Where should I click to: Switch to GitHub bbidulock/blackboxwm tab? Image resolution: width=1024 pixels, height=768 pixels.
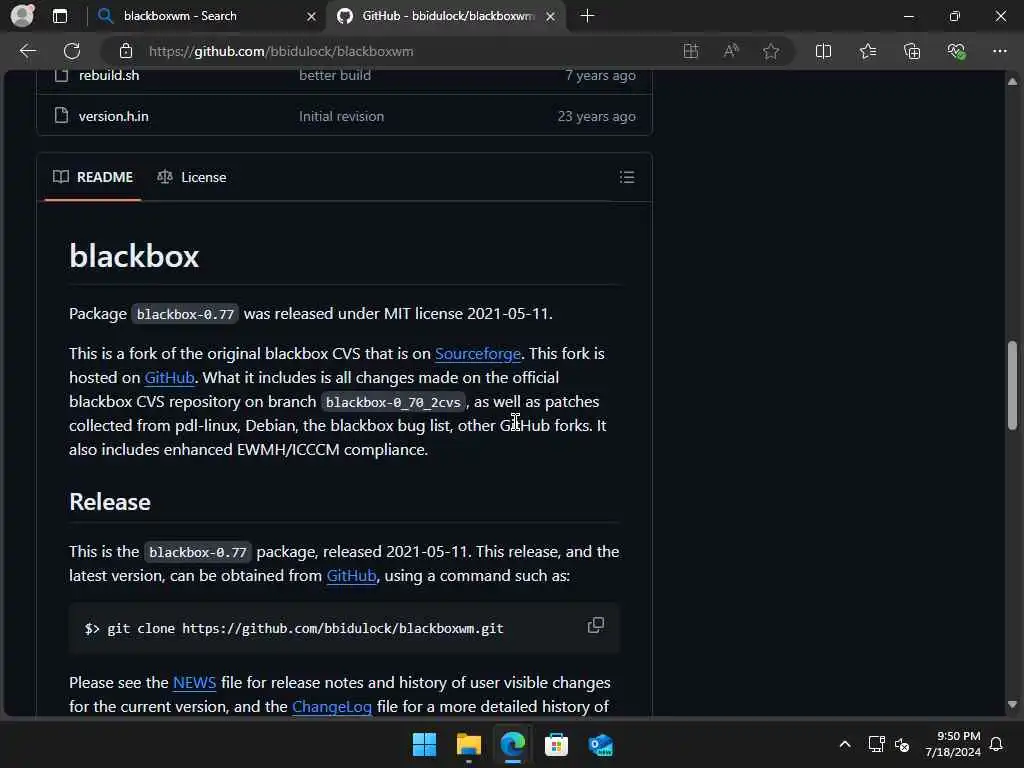447,16
